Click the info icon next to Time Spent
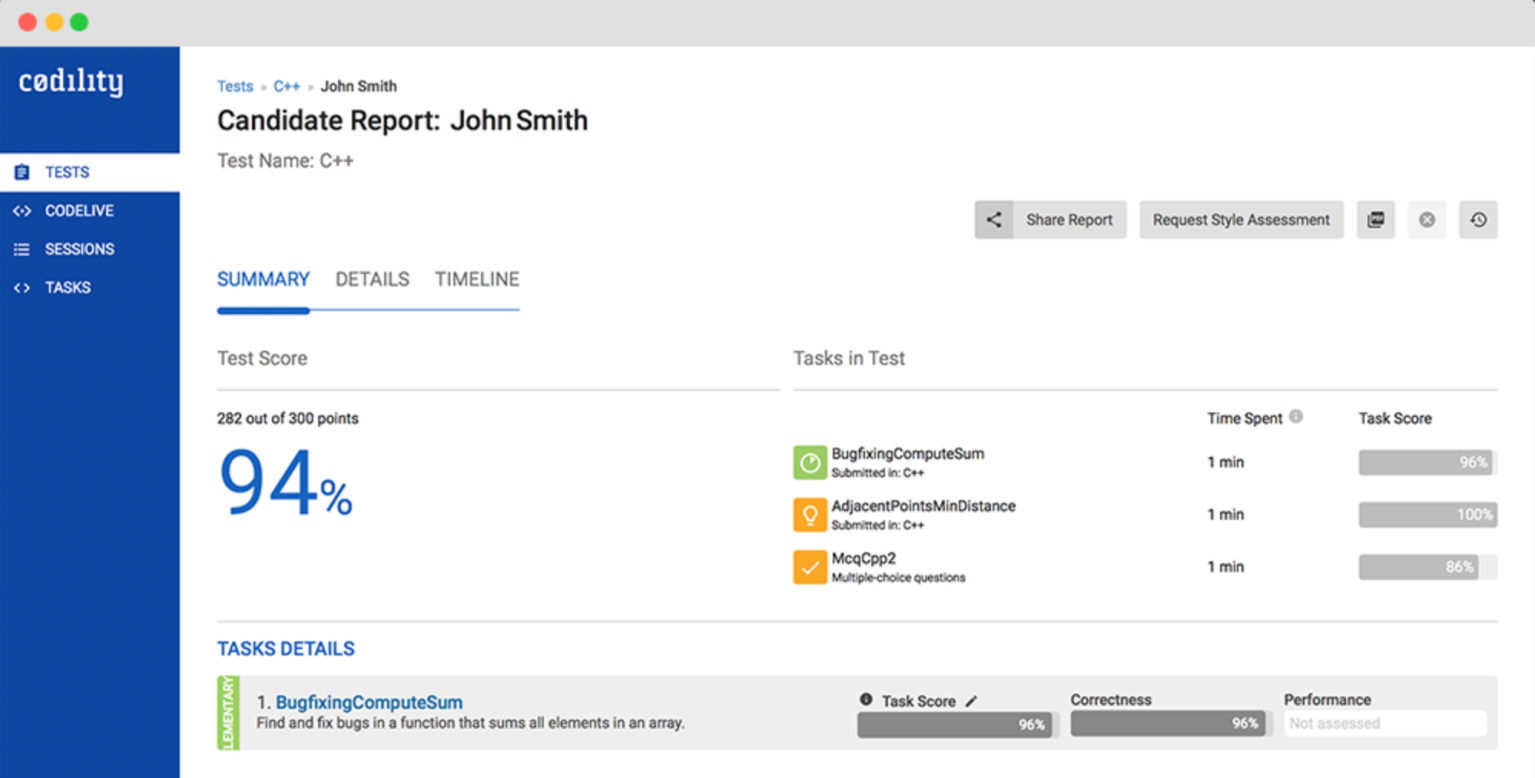This screenshot has height=778, width=1535. click(1296, 417)
